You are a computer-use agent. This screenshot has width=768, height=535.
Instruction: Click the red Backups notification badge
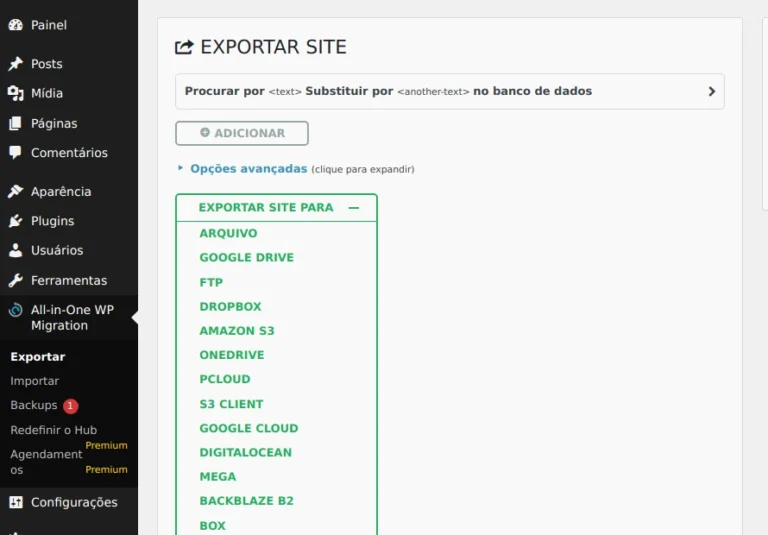click(71, 406)
